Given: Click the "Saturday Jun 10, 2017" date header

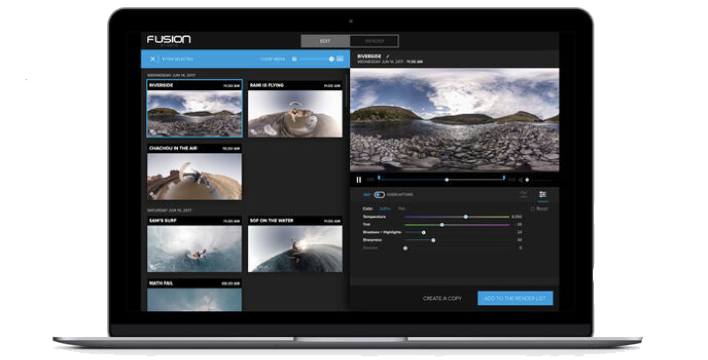Looking at the screenshot, I should coord(169,210).
